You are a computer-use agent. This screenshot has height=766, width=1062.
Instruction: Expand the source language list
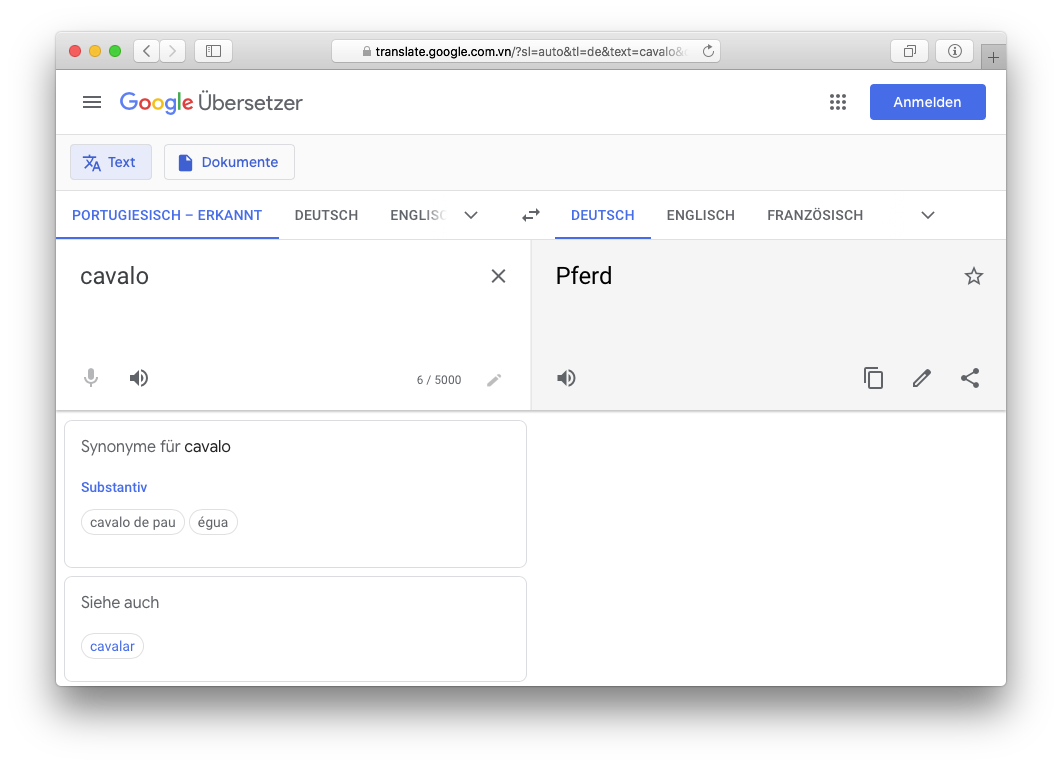pos(471,215)
